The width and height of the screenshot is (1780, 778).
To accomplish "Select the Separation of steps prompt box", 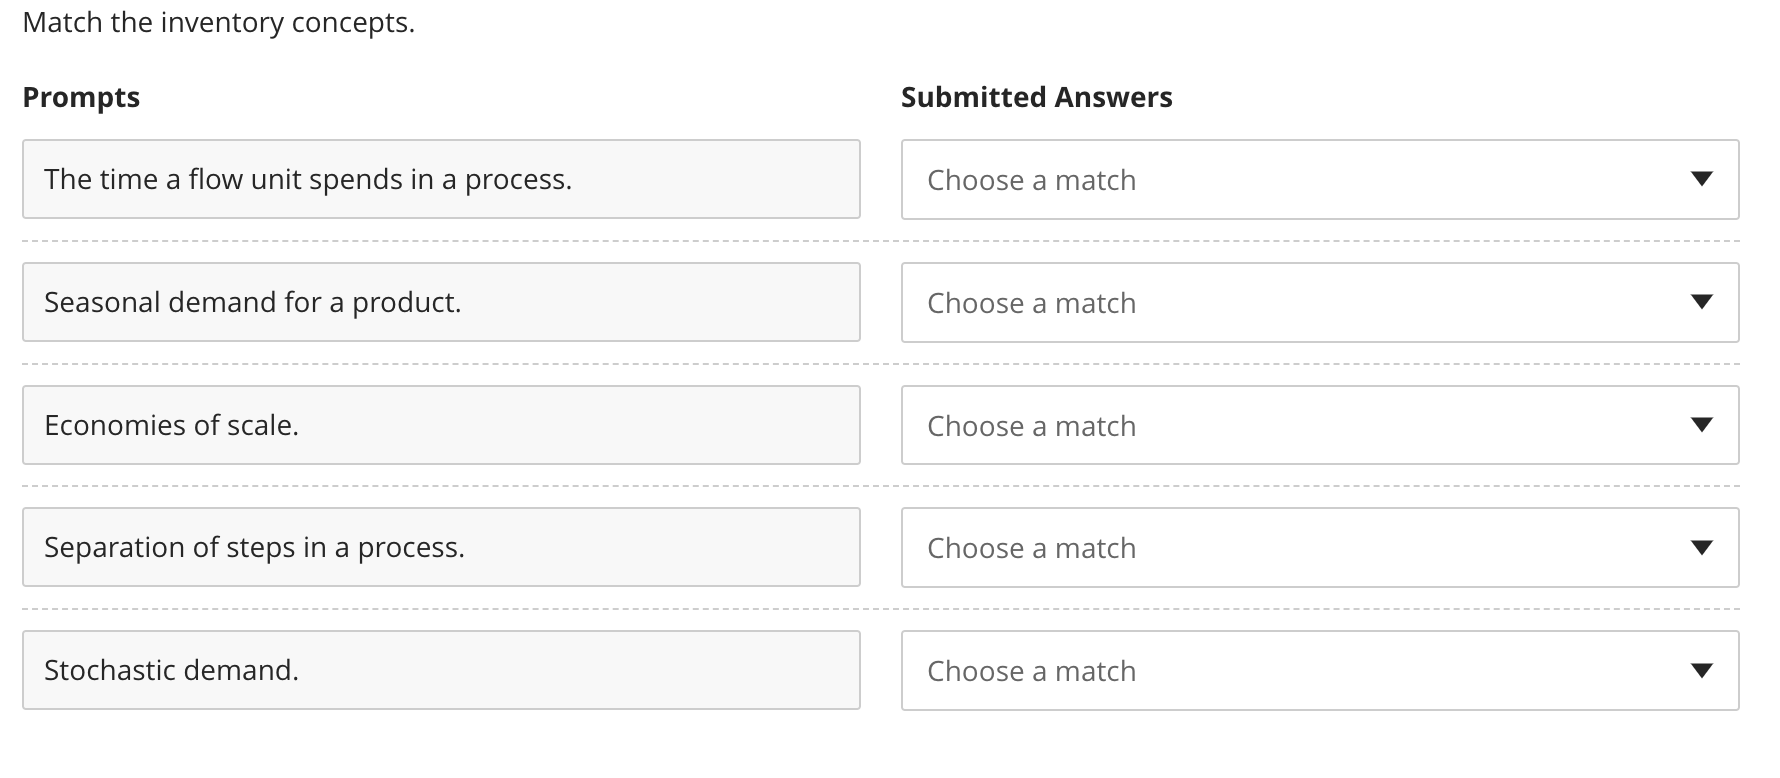I will pyautogui.click(x=441, y=547).
